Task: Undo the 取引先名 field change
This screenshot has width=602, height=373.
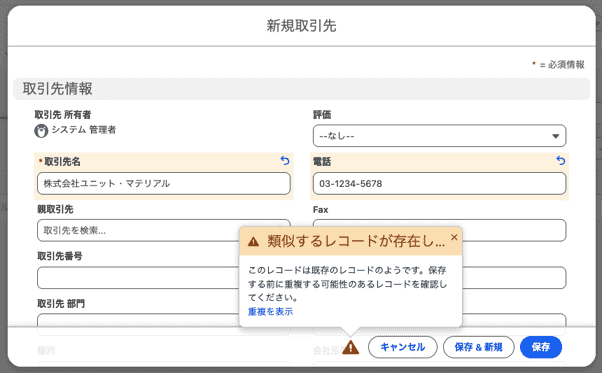Action: tap(285, 160)
